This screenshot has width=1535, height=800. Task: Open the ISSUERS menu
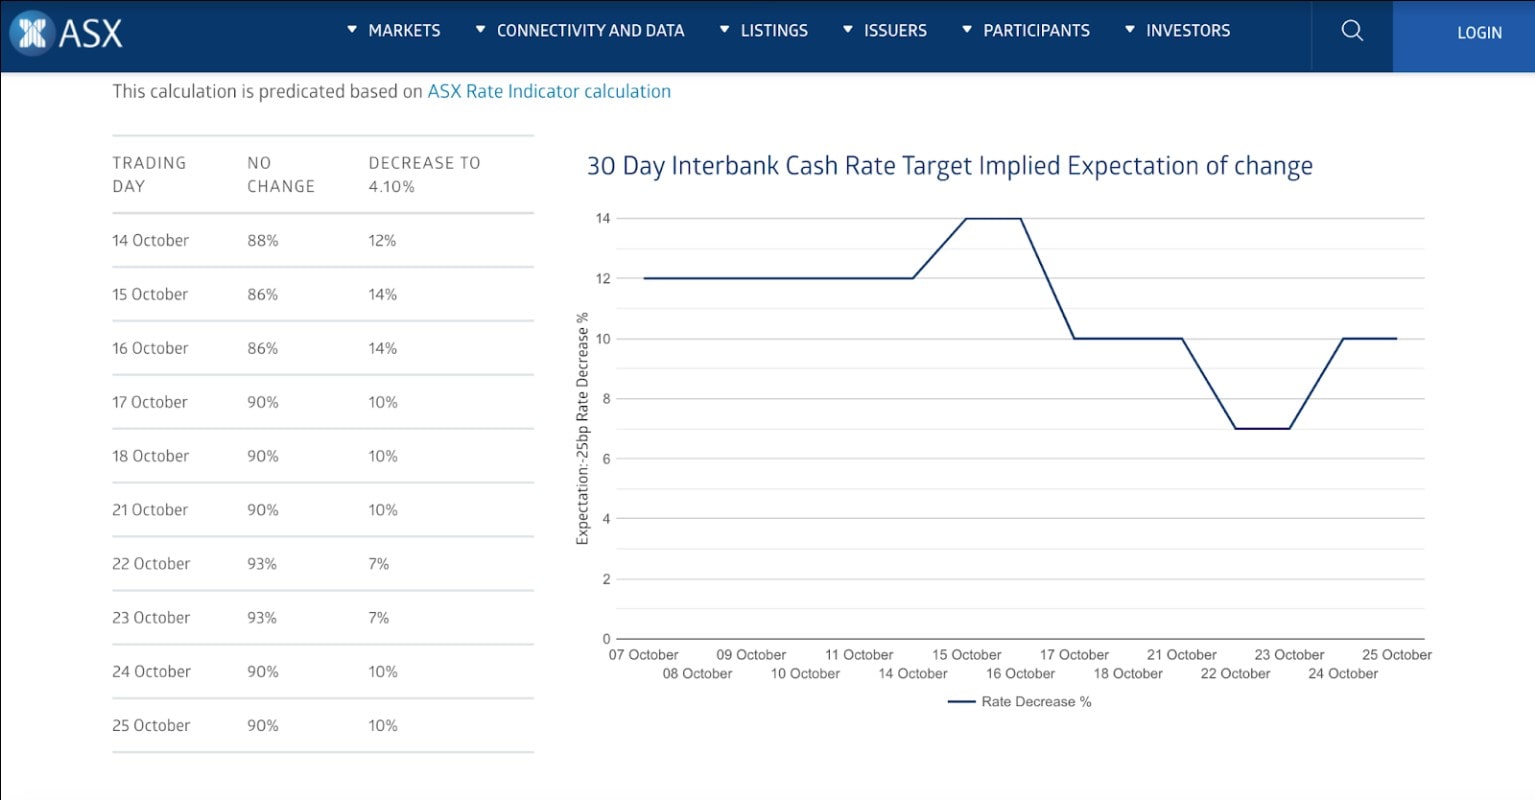(x=895, y=31)
